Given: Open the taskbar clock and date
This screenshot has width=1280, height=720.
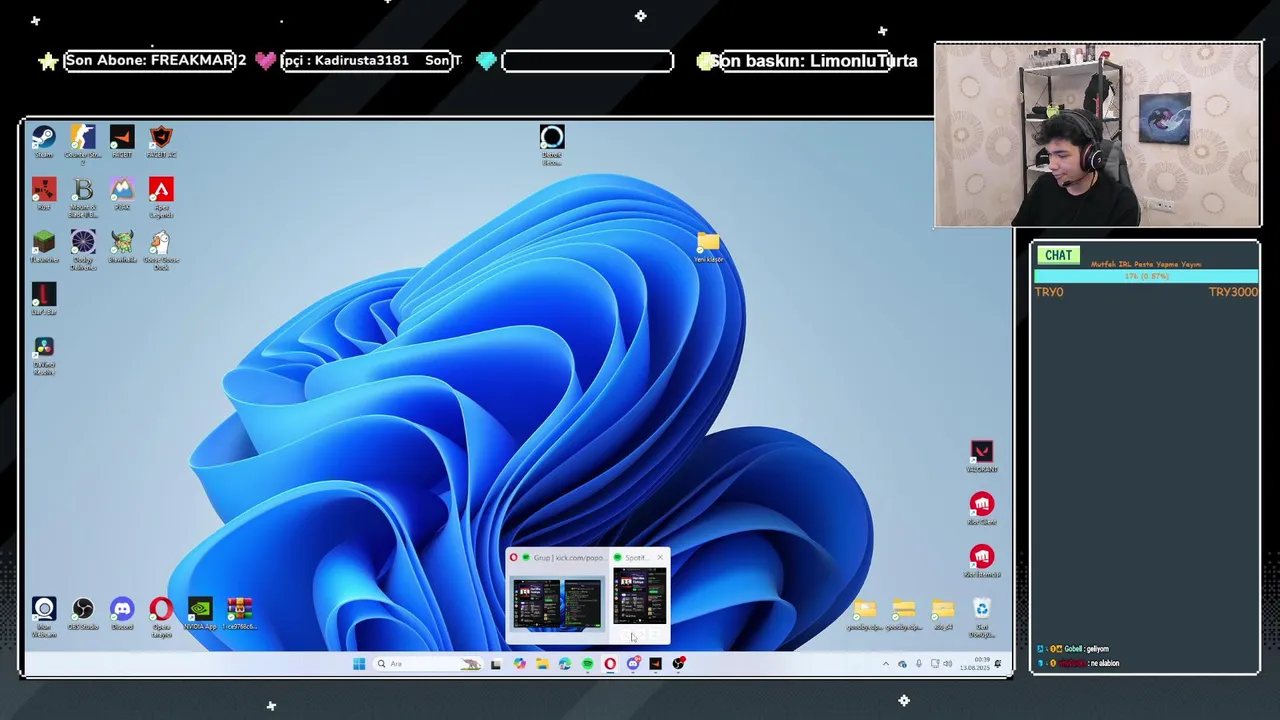Looking at the screenshot, I should [x=974, y=664].
